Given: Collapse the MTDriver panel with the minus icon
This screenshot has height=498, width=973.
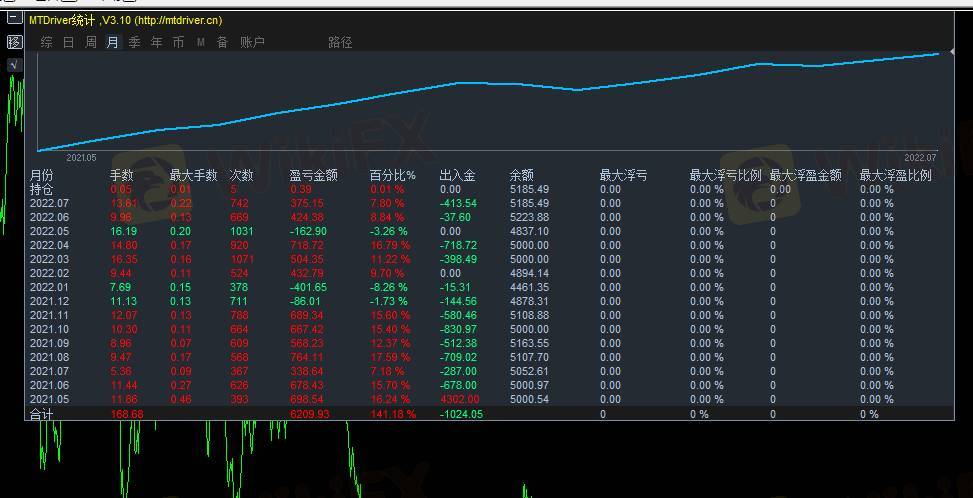Looking at the screenshot, I should [14, 18].
